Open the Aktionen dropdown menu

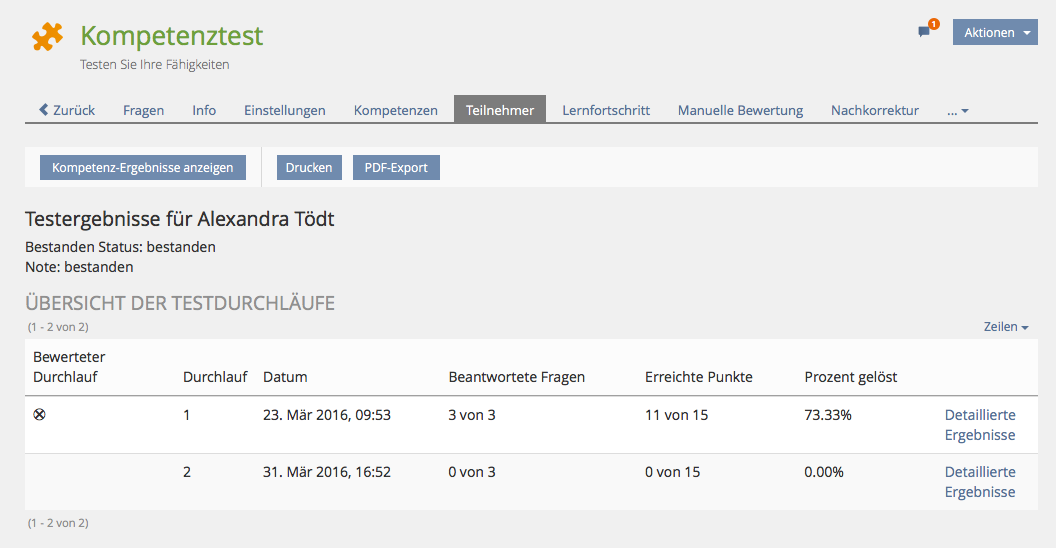(996, 32)
